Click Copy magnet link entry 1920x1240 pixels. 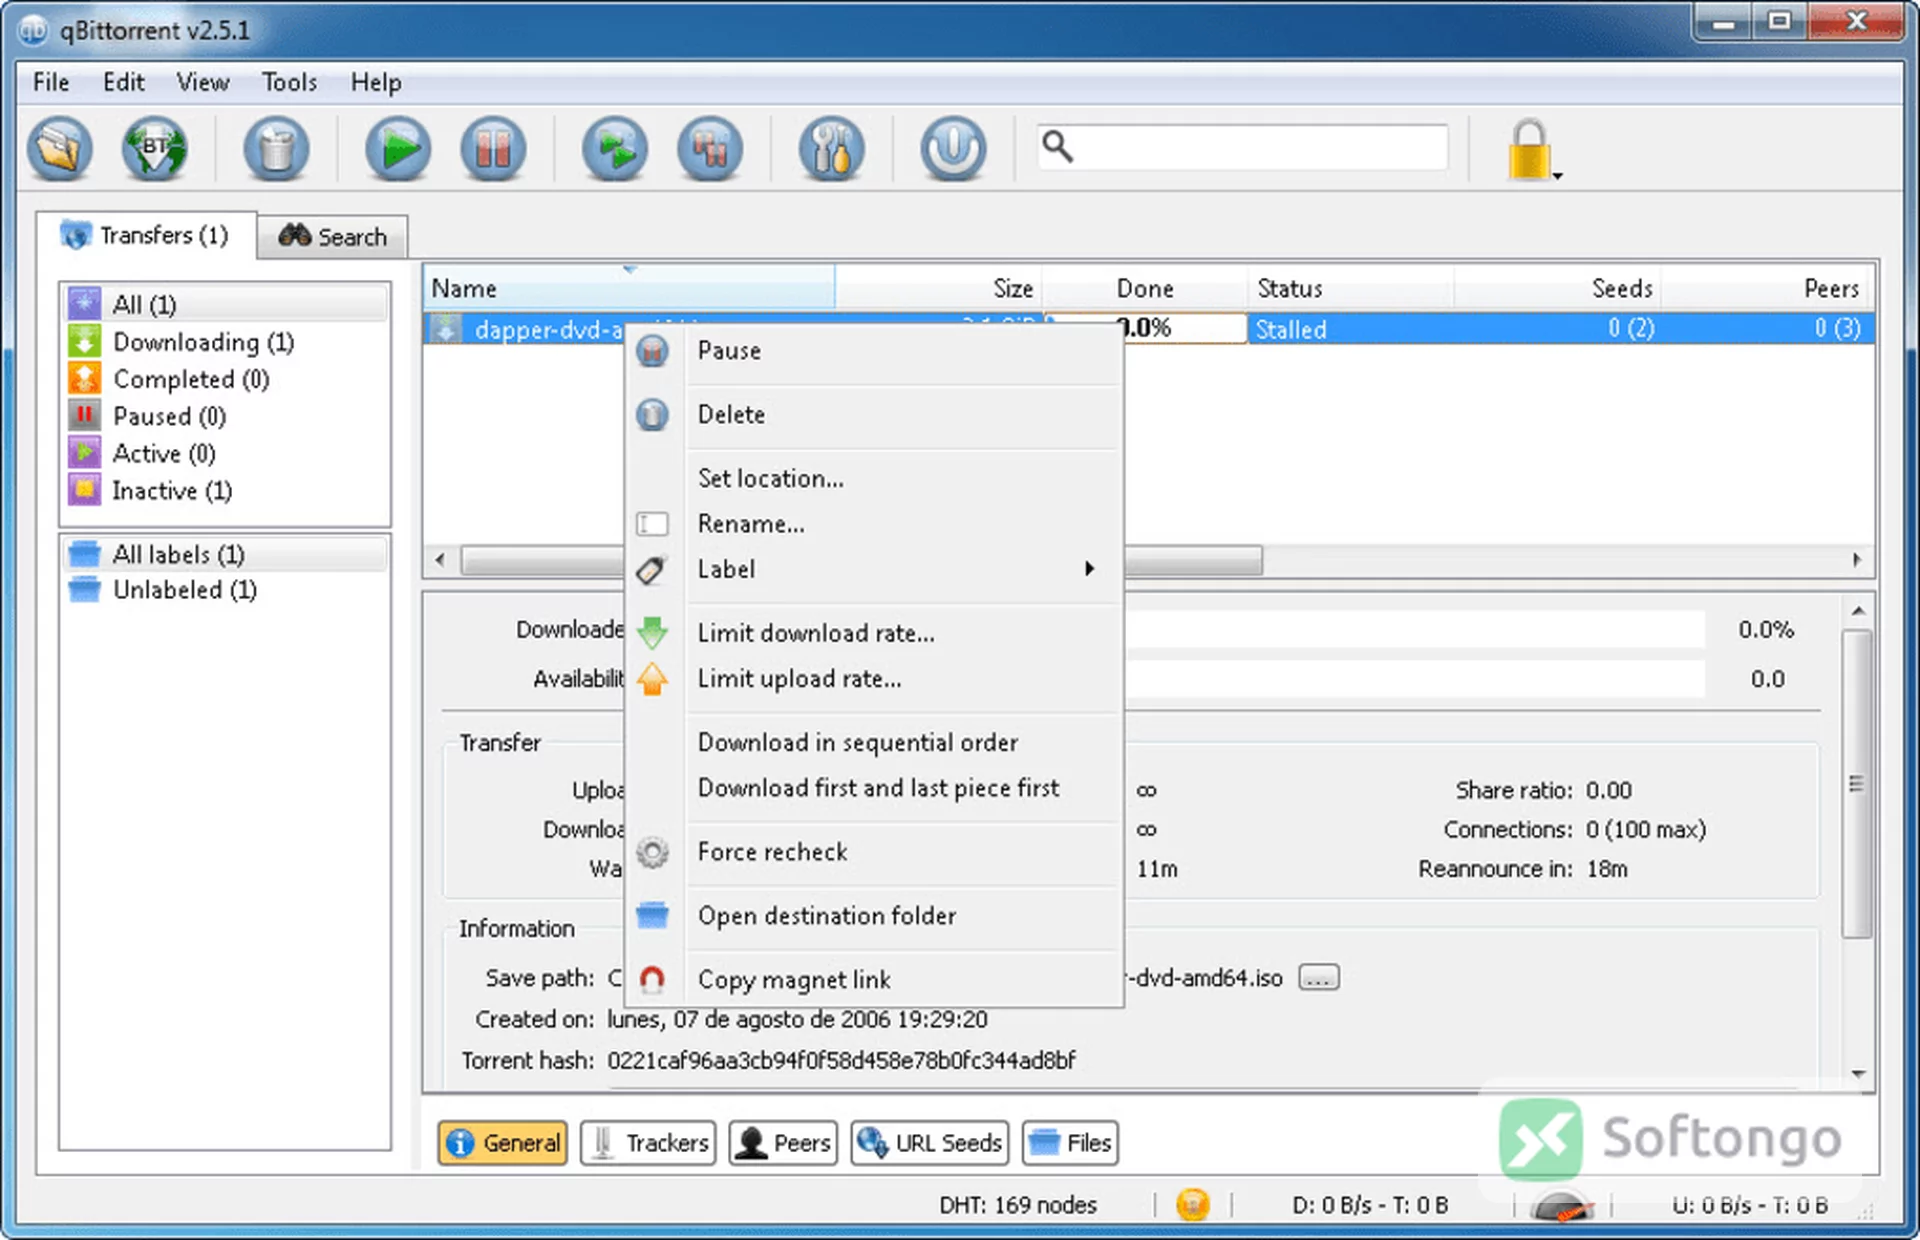coord(874,979)
